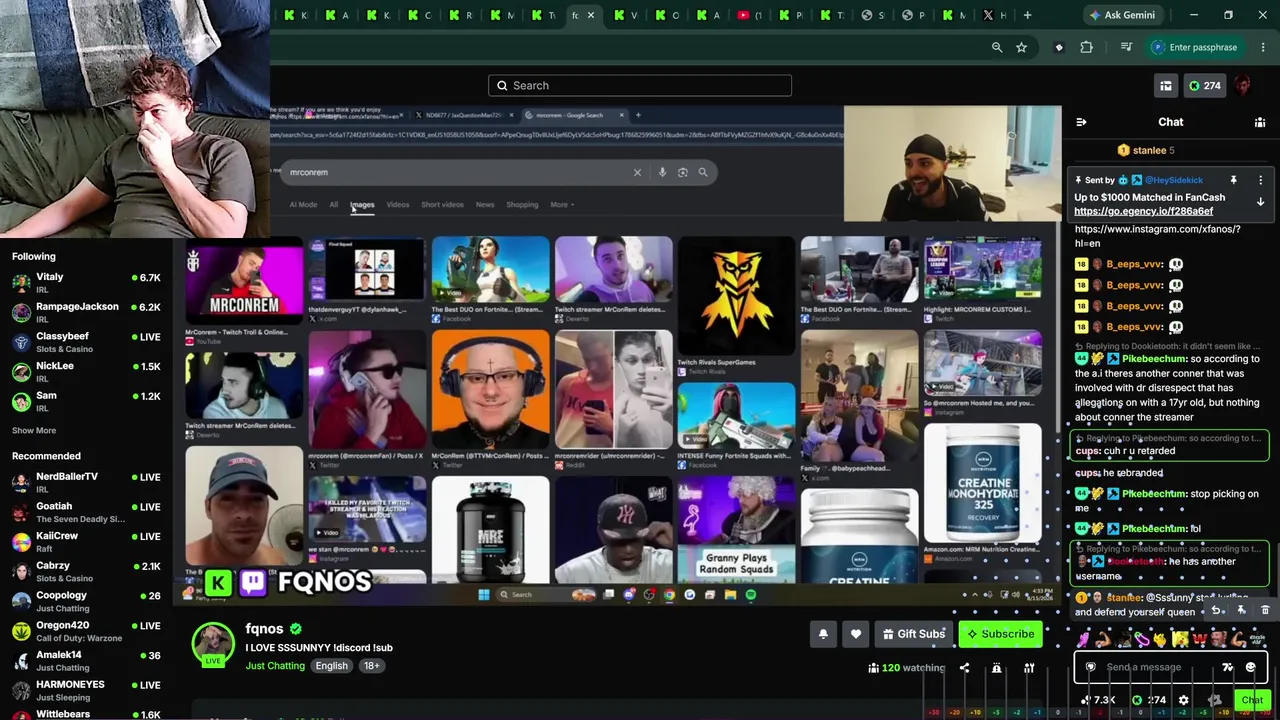Screen dimensions: 1280x720
Task: Open NickLee's IRL stream
Action: coord(86,371)
